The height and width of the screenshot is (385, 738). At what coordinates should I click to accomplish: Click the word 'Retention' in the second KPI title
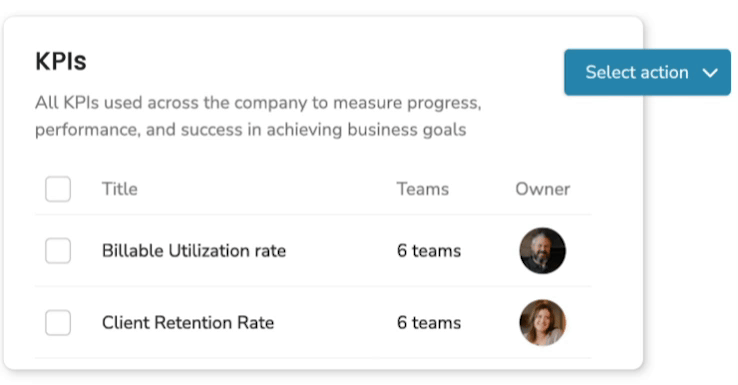(x=193, y=323)
